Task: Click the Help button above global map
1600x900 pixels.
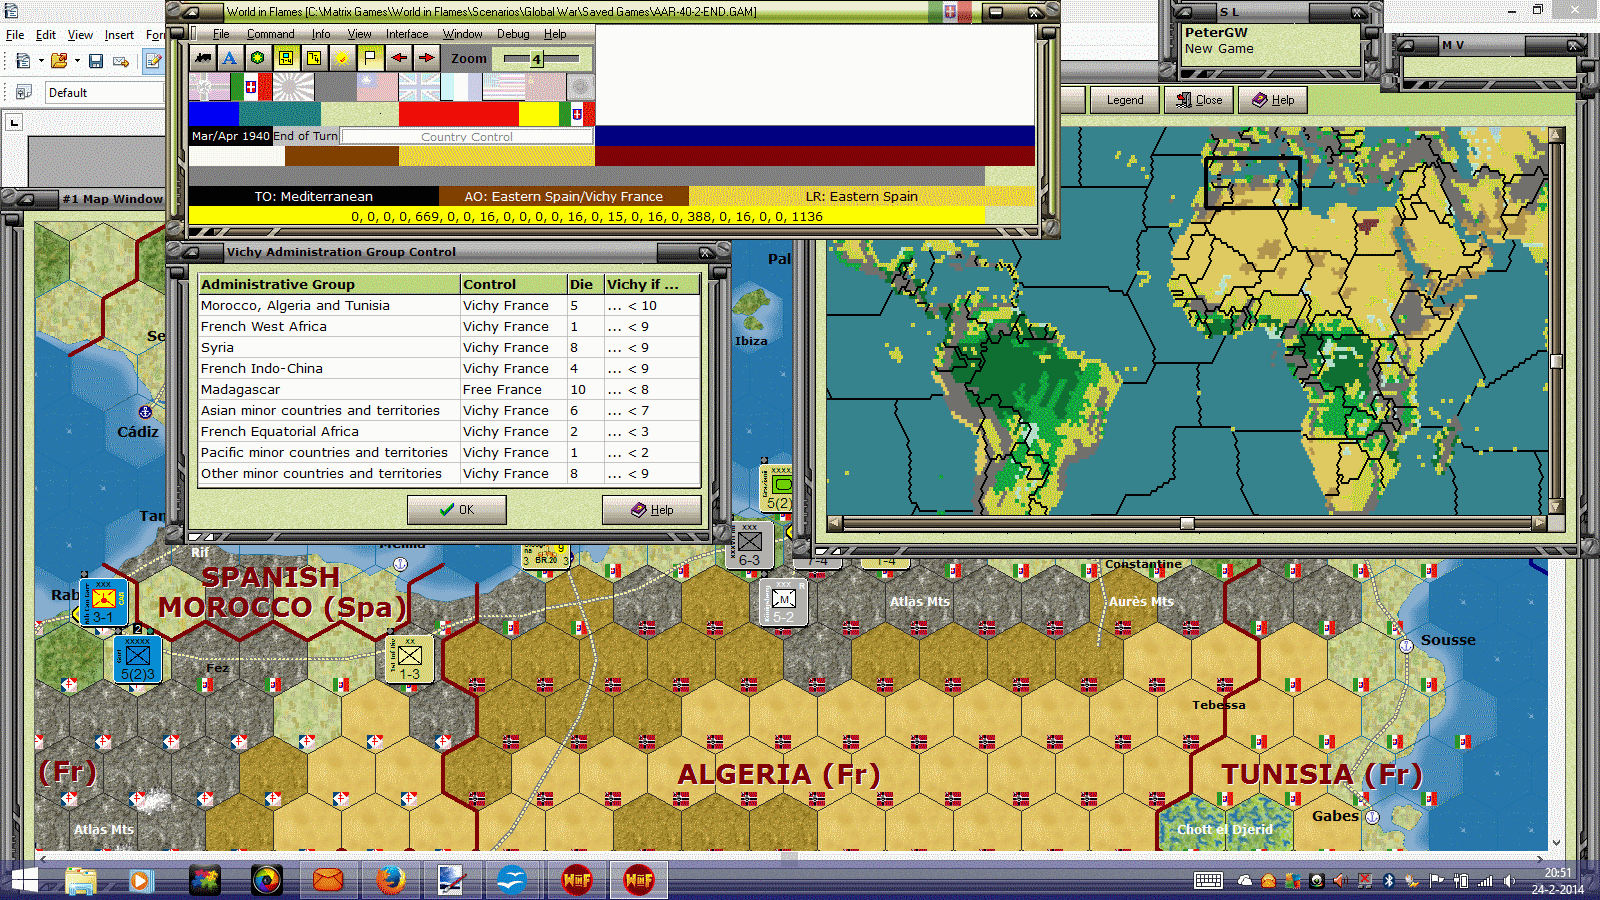Action: pyautogui.click(x=1273, y=100)
